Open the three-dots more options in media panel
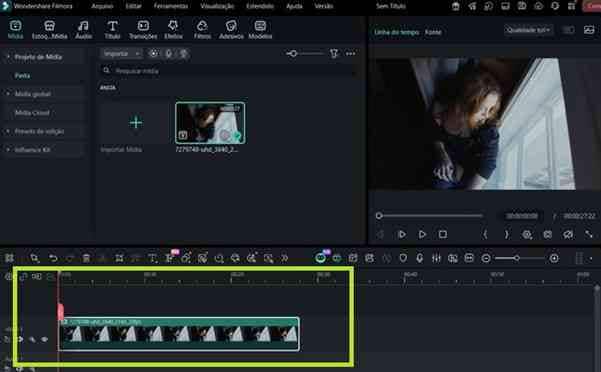The image size is (601, 372). point(350,54)
